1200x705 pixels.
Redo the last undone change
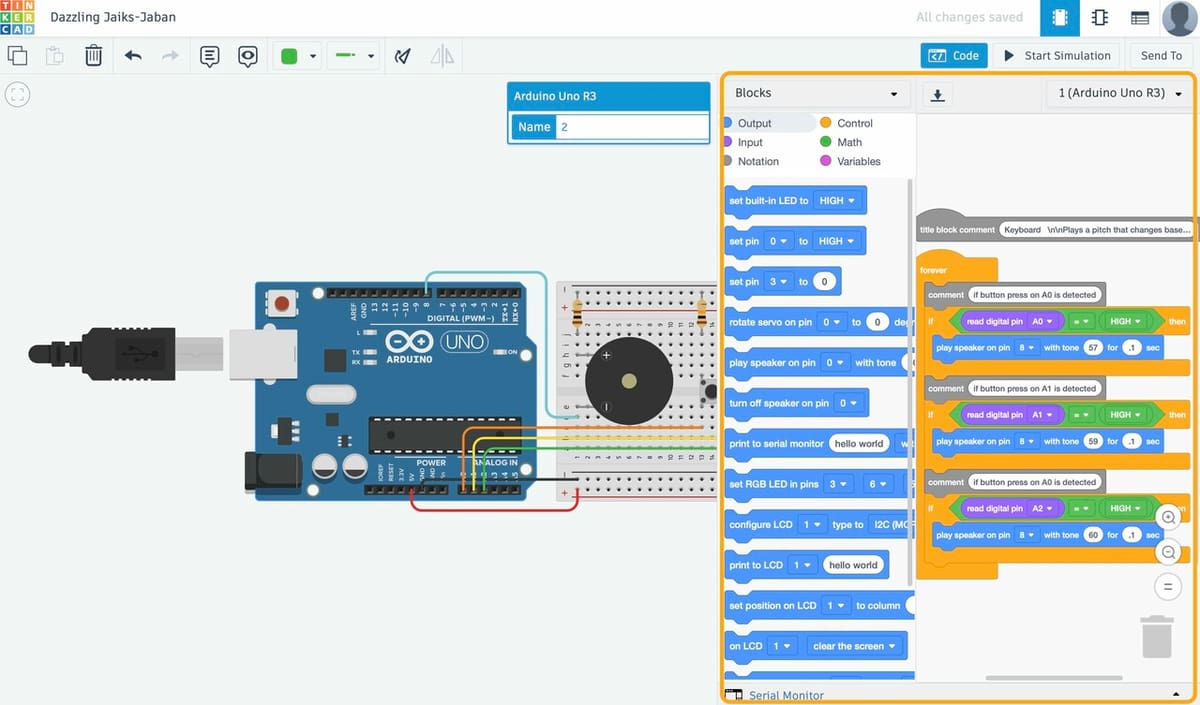click(x=170, y=55)
